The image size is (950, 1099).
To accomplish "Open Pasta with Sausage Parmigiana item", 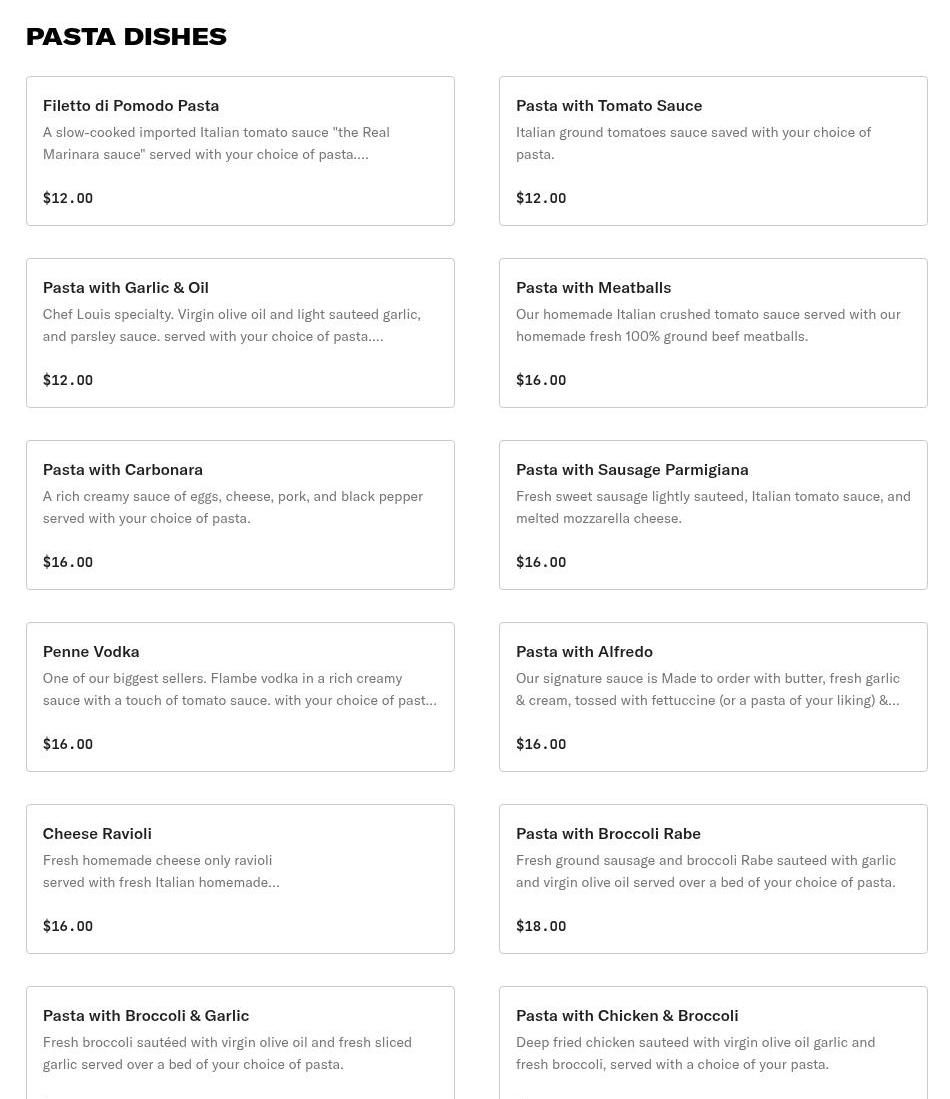I will coord(713,515).
